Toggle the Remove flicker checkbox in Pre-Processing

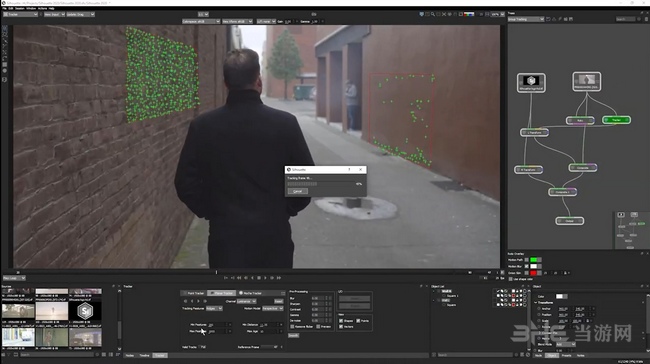coord(292,327)
